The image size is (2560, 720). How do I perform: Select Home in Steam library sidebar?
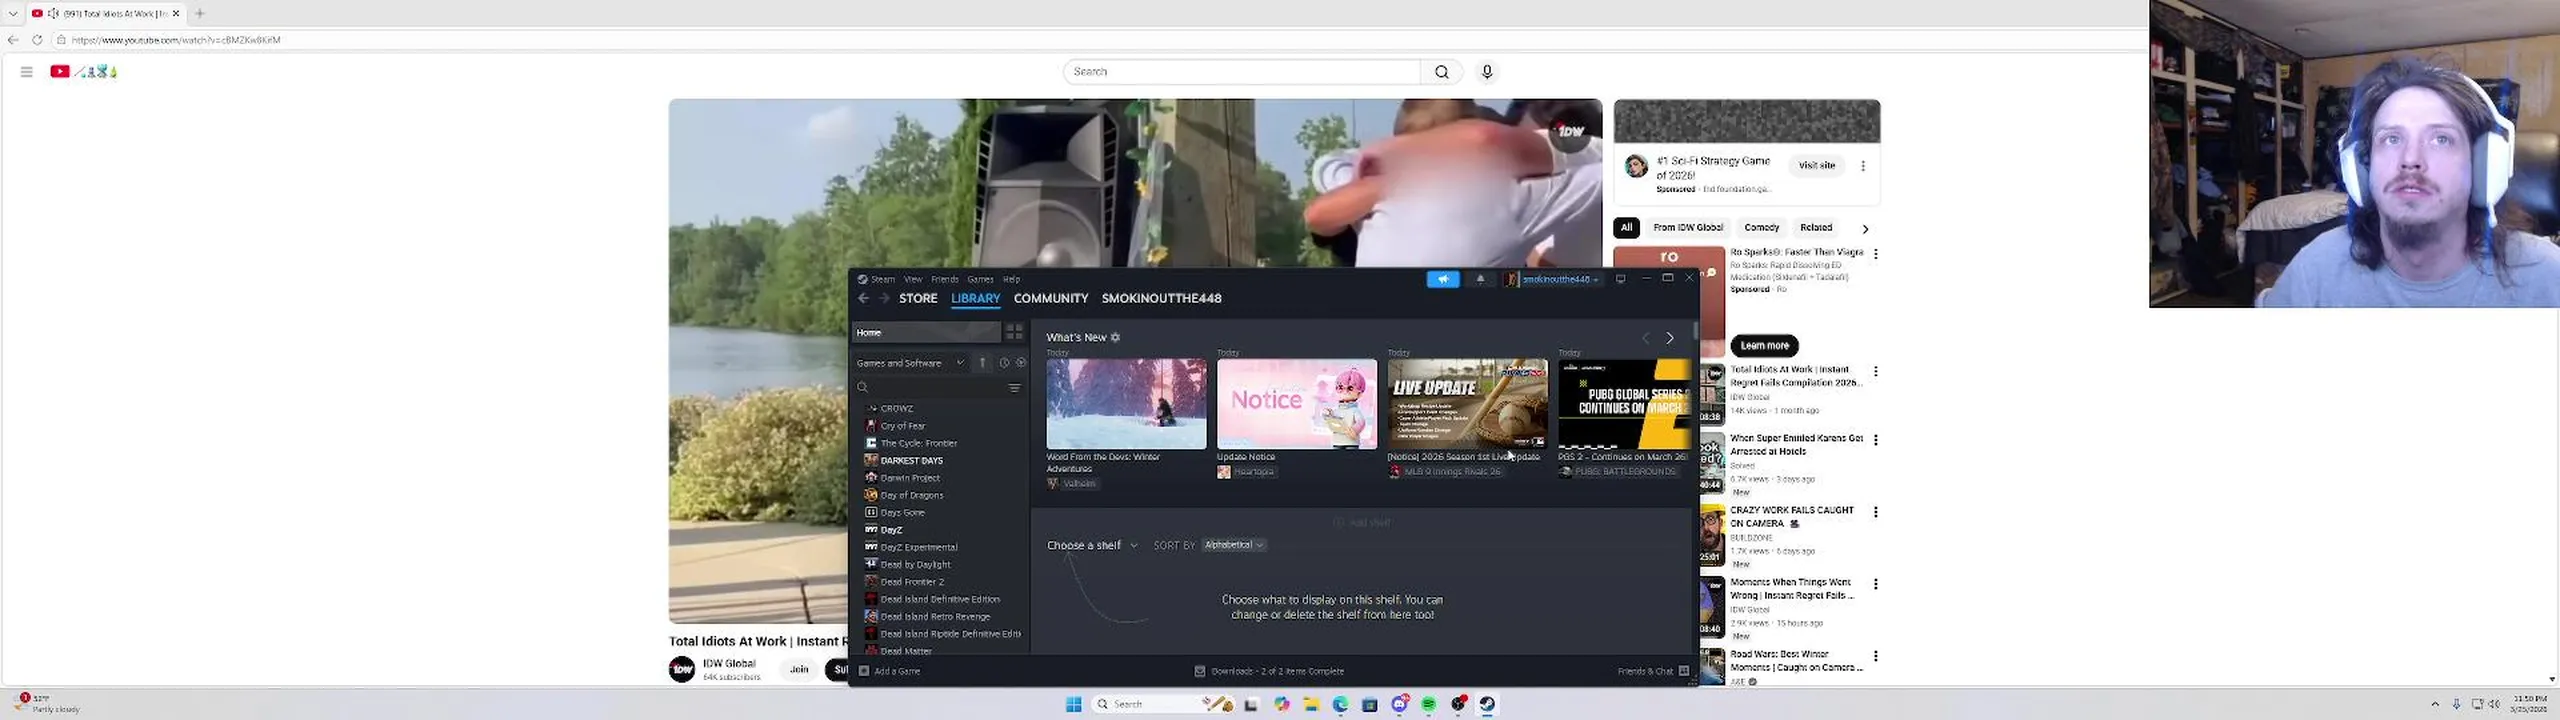pos(925,333)
